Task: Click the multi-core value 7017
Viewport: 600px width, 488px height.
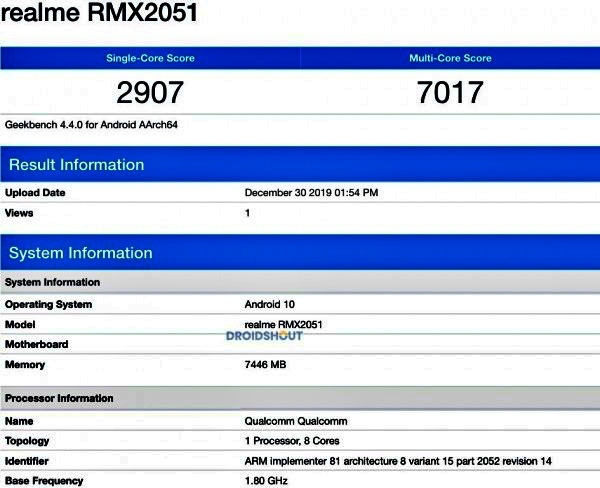Action: pyautogui.click(x=450, y=92)
